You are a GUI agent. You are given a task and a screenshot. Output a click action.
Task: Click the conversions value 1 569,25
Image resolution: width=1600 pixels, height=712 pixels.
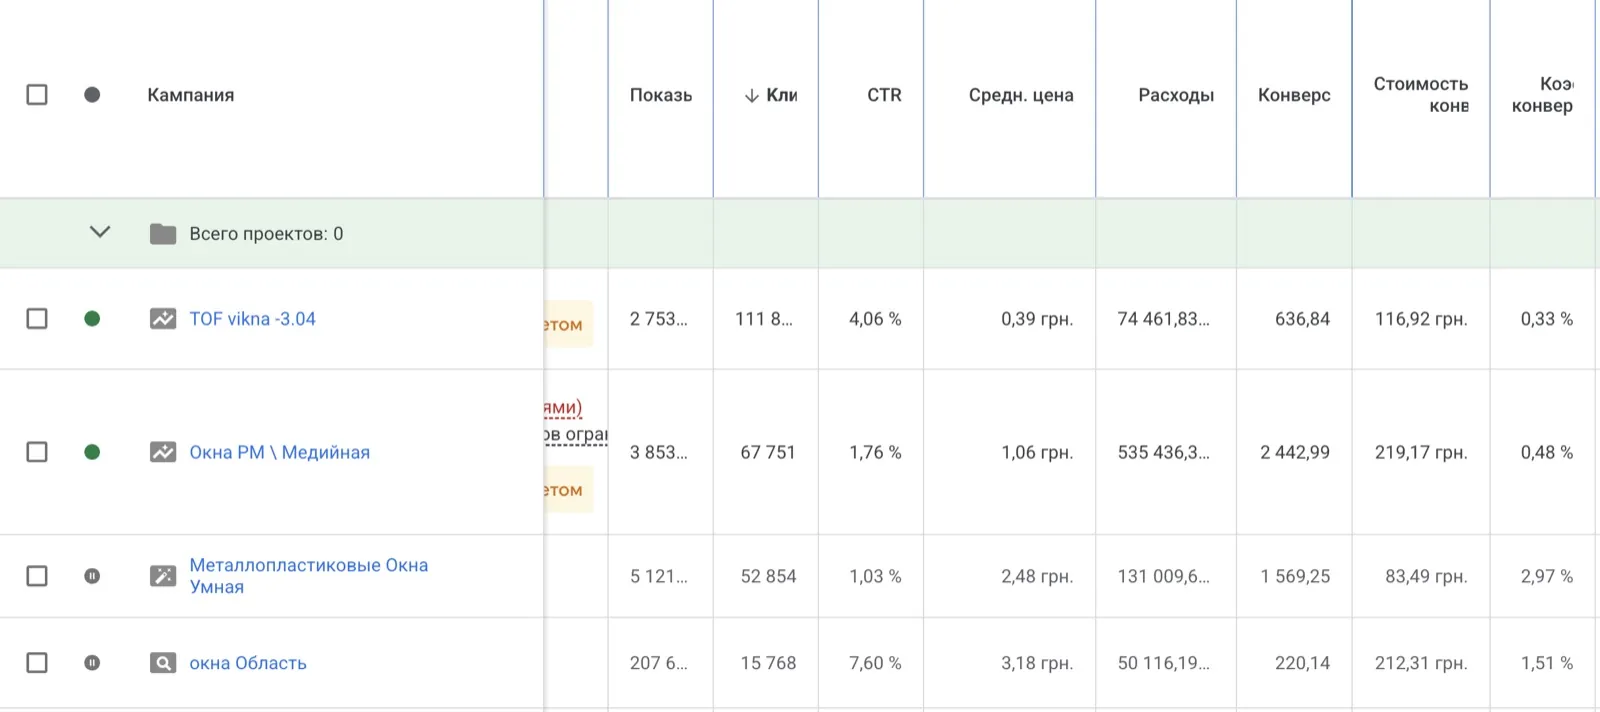tap(1295, 576)
